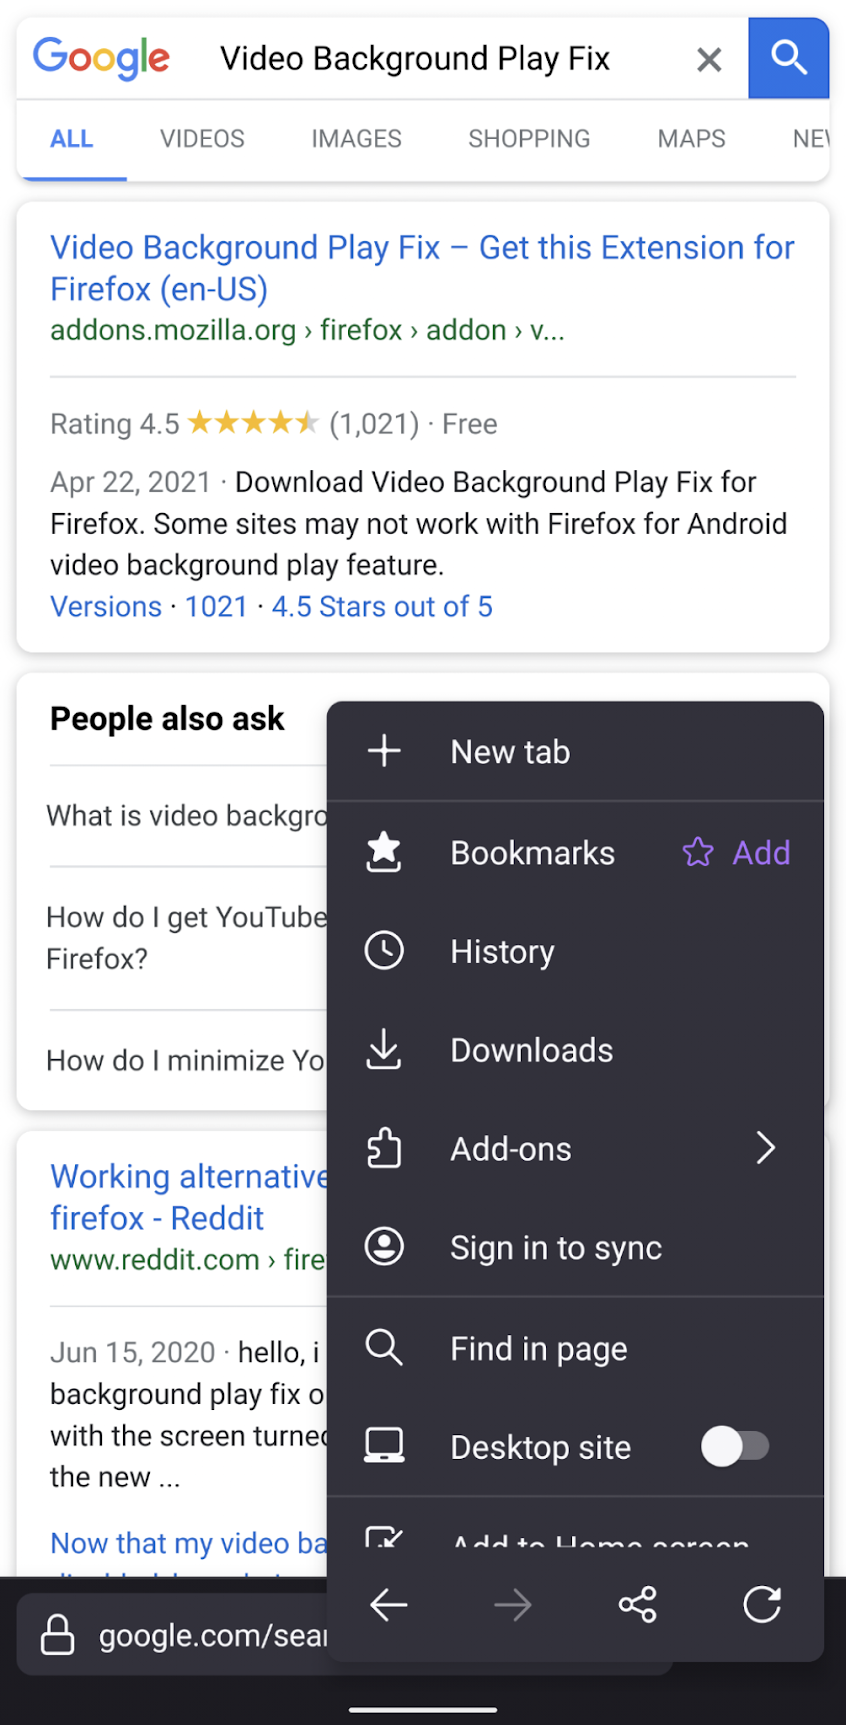Switch to the ALL results tab
This screenshot has width=846, height=1725.
coord(72,139)
